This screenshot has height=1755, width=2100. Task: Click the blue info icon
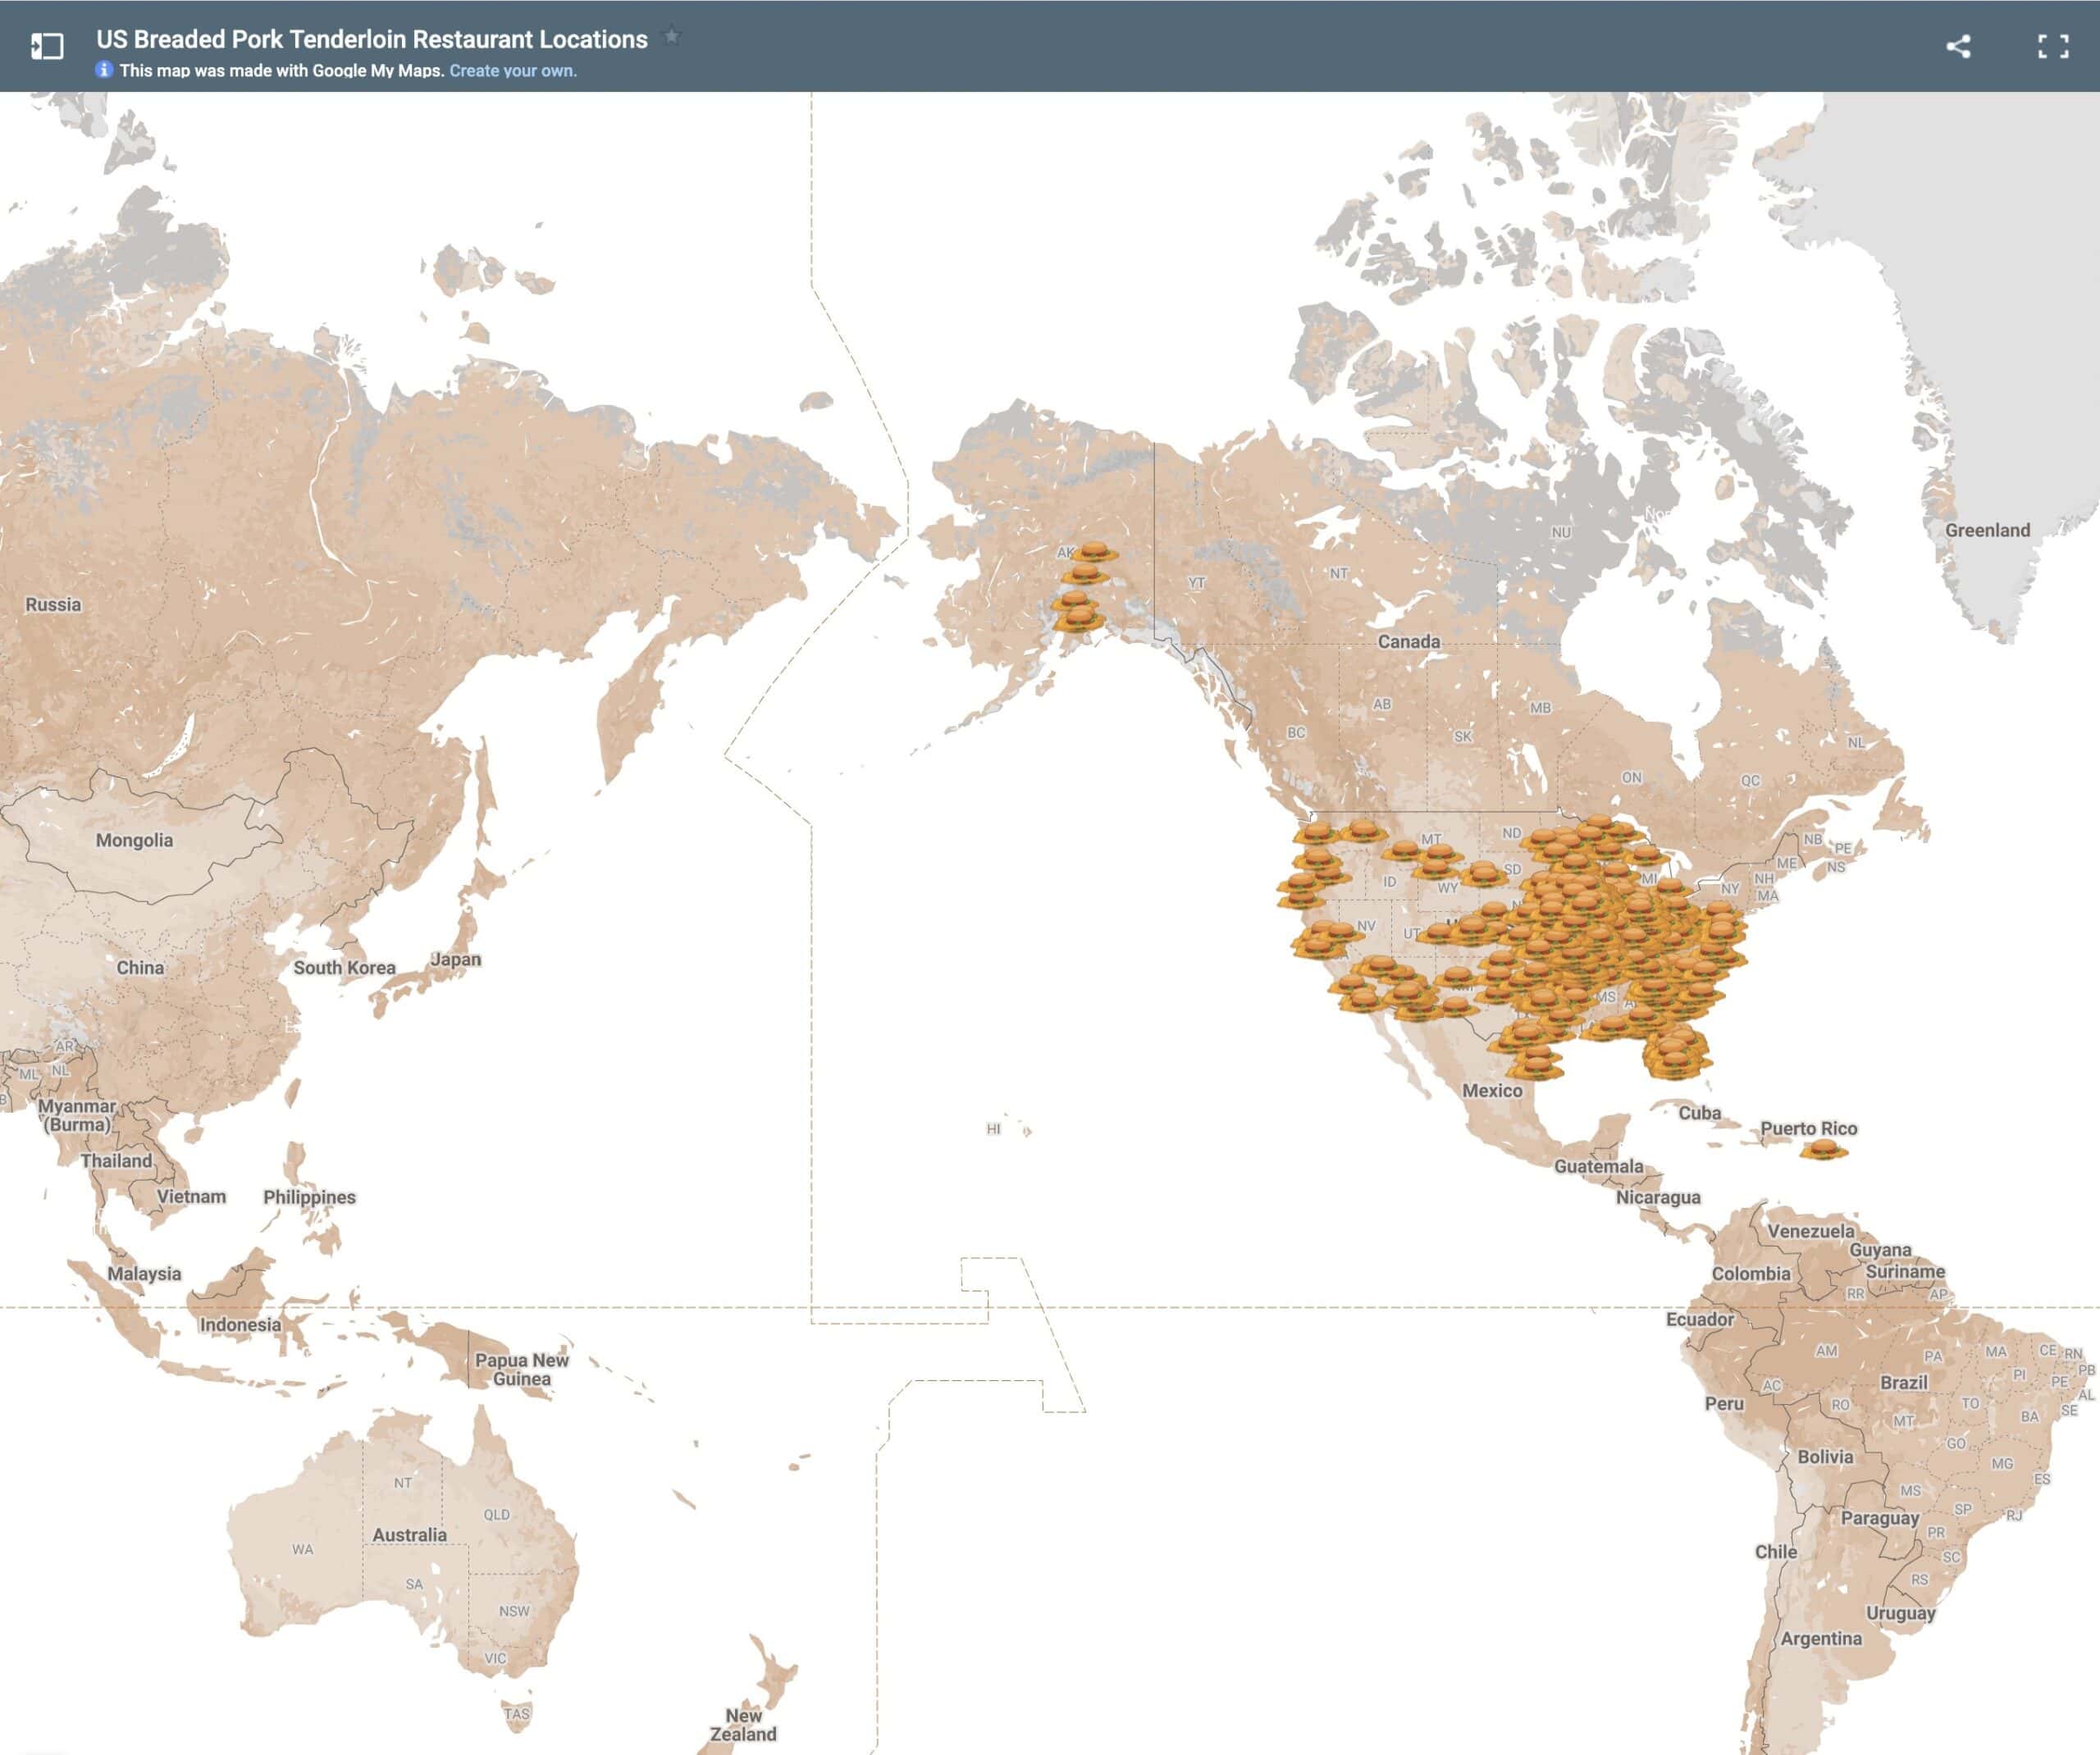103,70
